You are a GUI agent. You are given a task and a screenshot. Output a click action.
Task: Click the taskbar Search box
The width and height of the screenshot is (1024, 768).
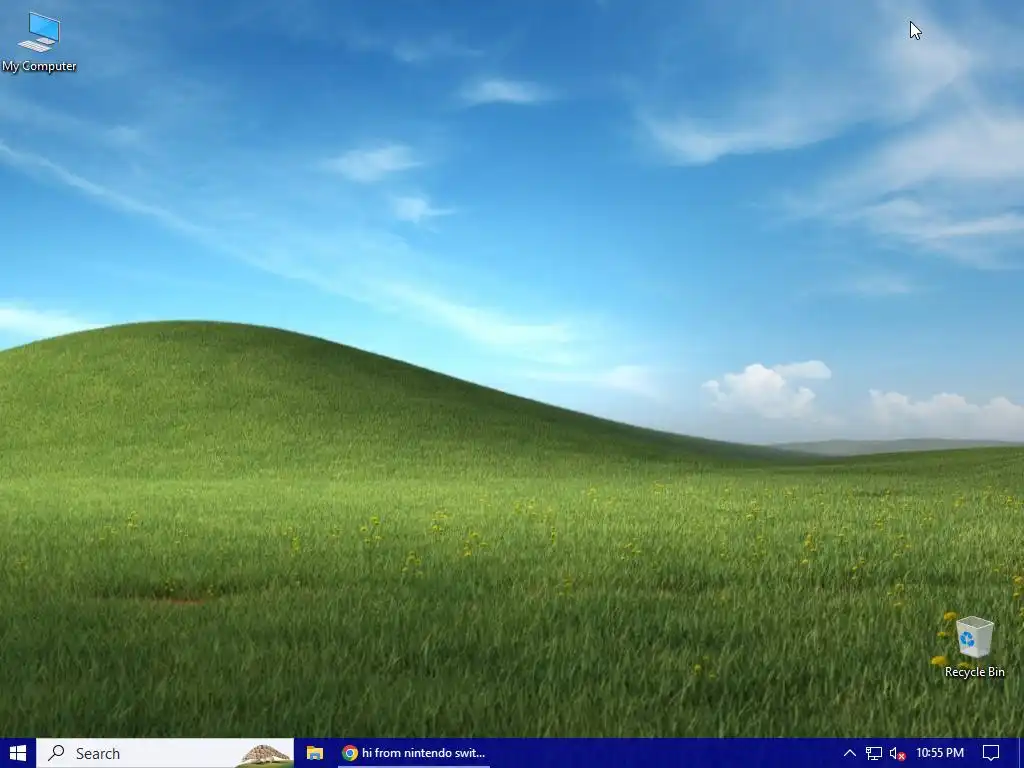click(165, 753)
